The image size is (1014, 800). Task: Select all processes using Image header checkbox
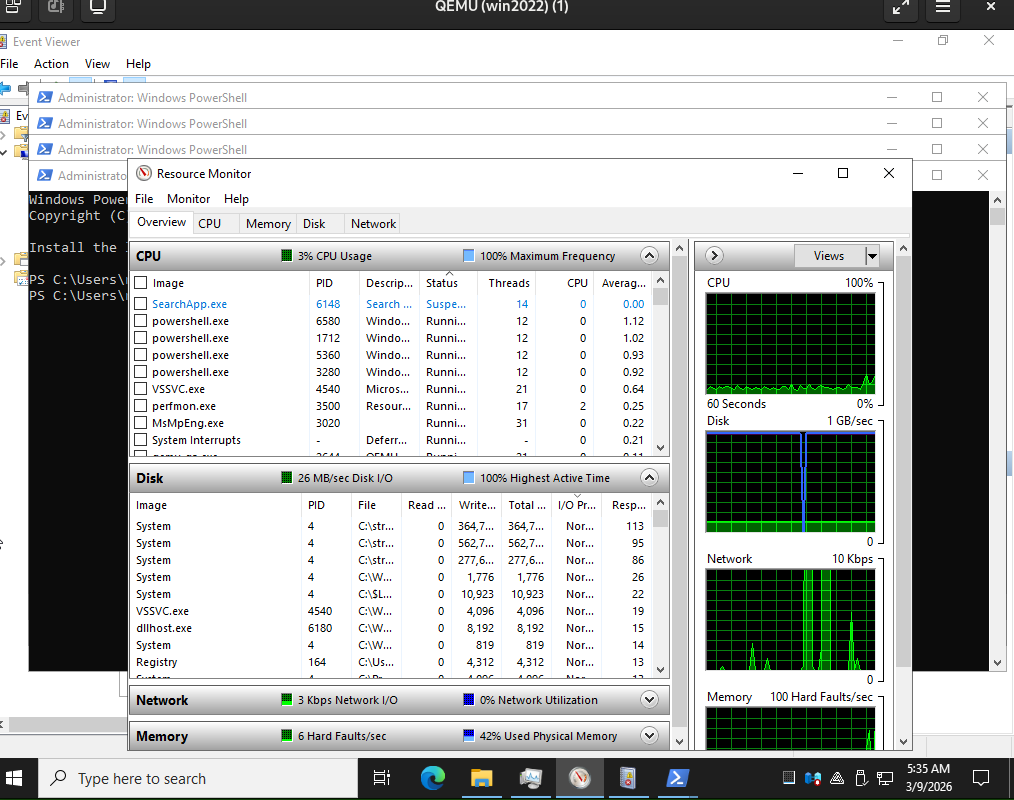click(141, 283)
